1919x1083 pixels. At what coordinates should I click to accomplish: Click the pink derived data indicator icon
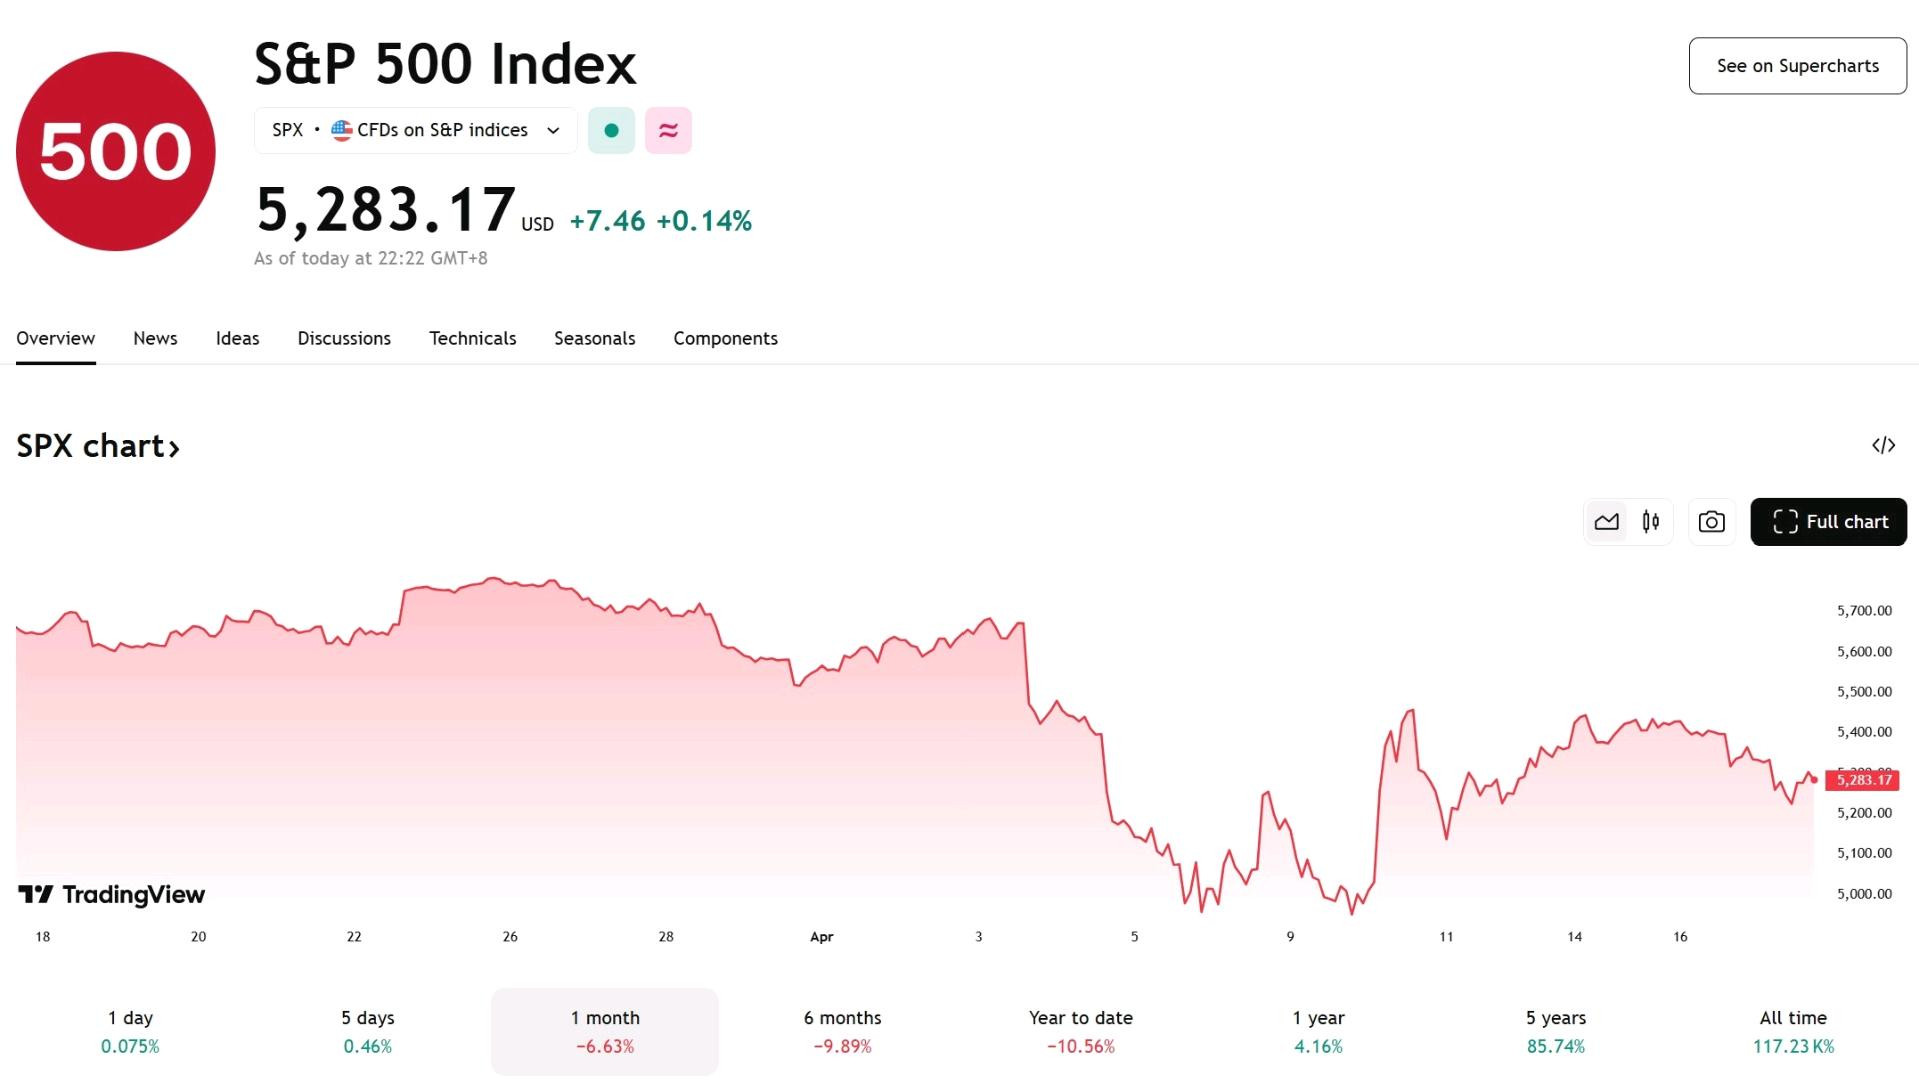668,130
